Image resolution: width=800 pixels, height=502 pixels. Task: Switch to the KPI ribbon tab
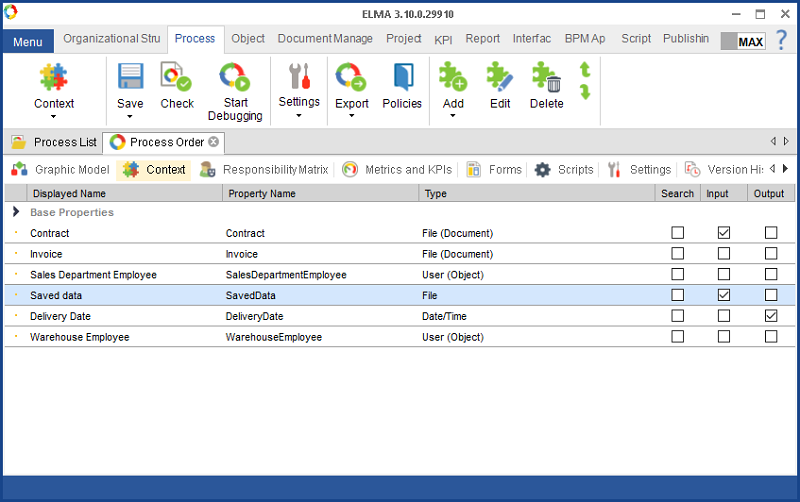[443, 40]
